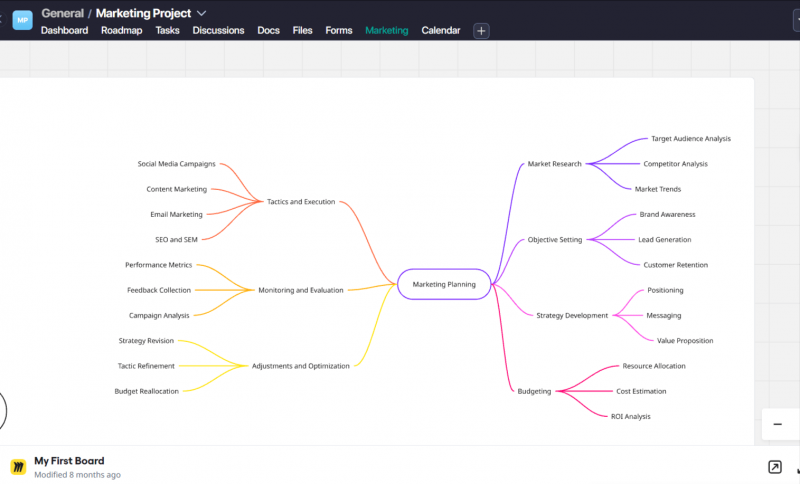Viewport: 800px width, 484px height.
Task: Click the Modified 8 months ago text
Action: (x=78, y=475)
